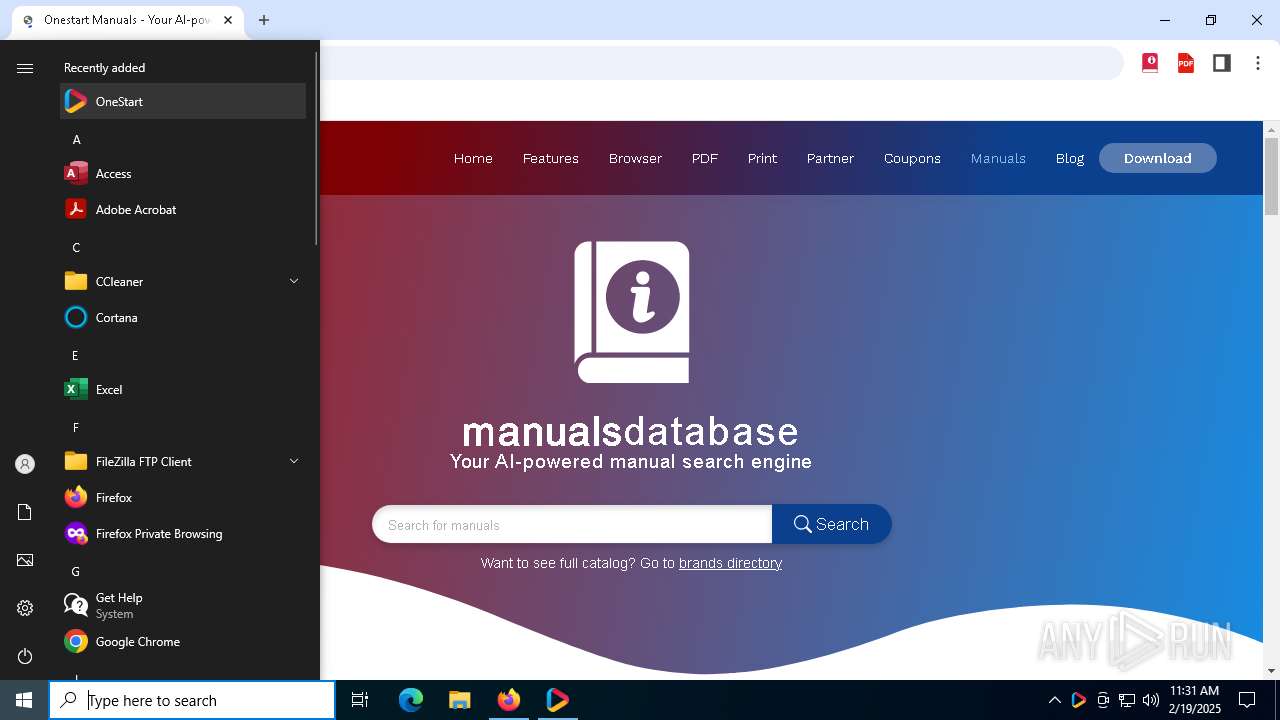Close the Onestart Manuals tab
The width and height of the screenshot is (1280, 720).
[229, 20]
